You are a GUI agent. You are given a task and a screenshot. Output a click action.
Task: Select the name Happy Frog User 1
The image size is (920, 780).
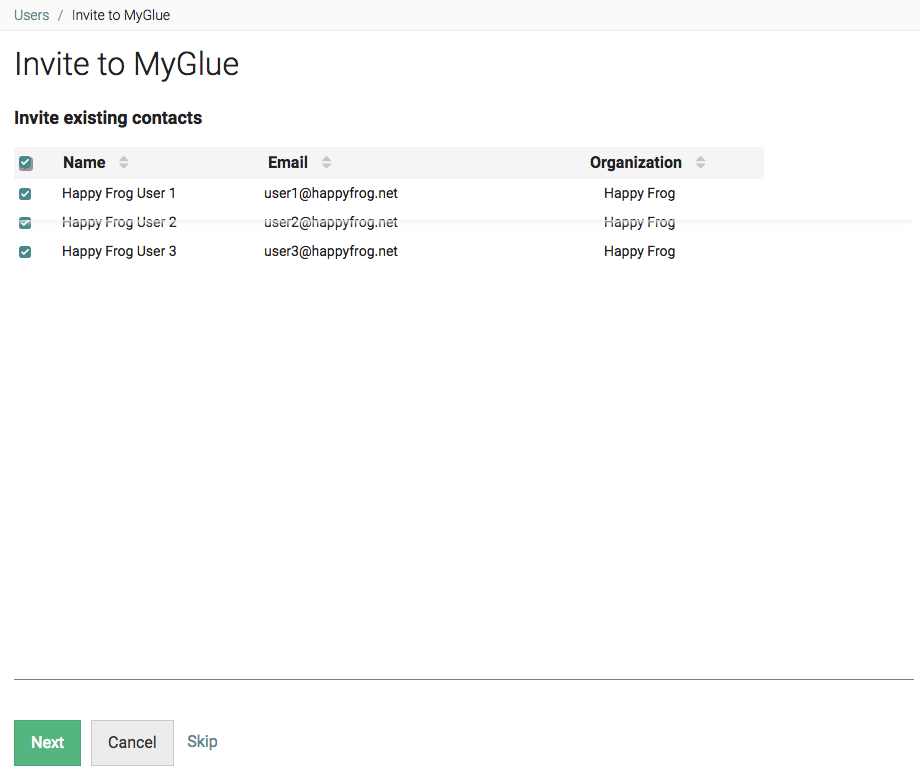tap(119, 193)
